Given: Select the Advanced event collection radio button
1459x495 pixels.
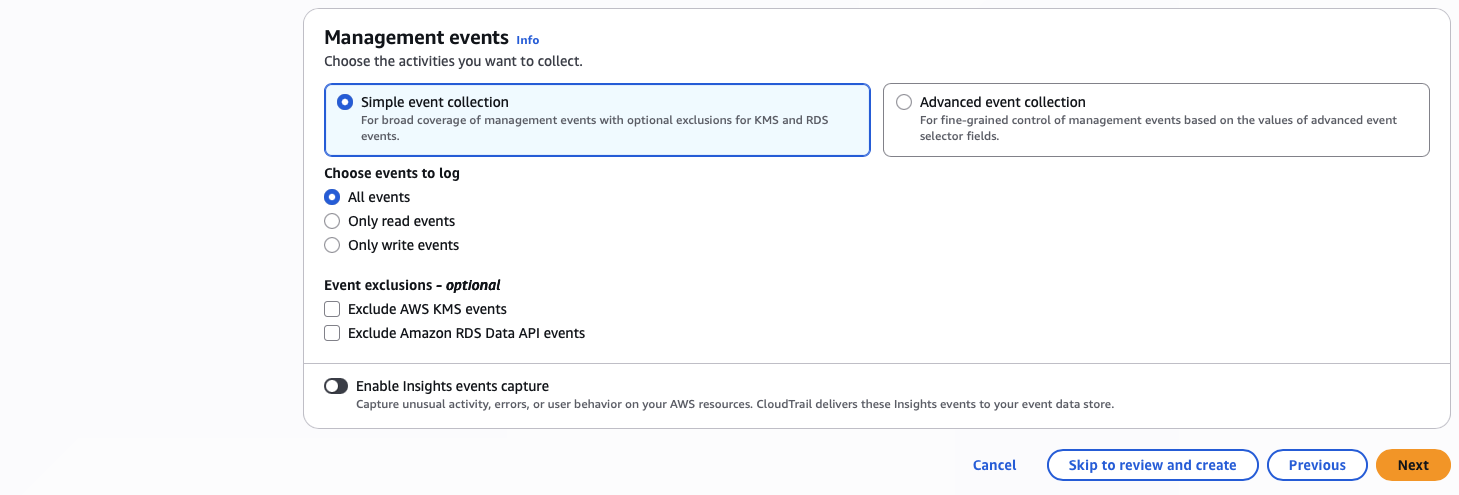Looking at the screenshot, I should [904, 102].
